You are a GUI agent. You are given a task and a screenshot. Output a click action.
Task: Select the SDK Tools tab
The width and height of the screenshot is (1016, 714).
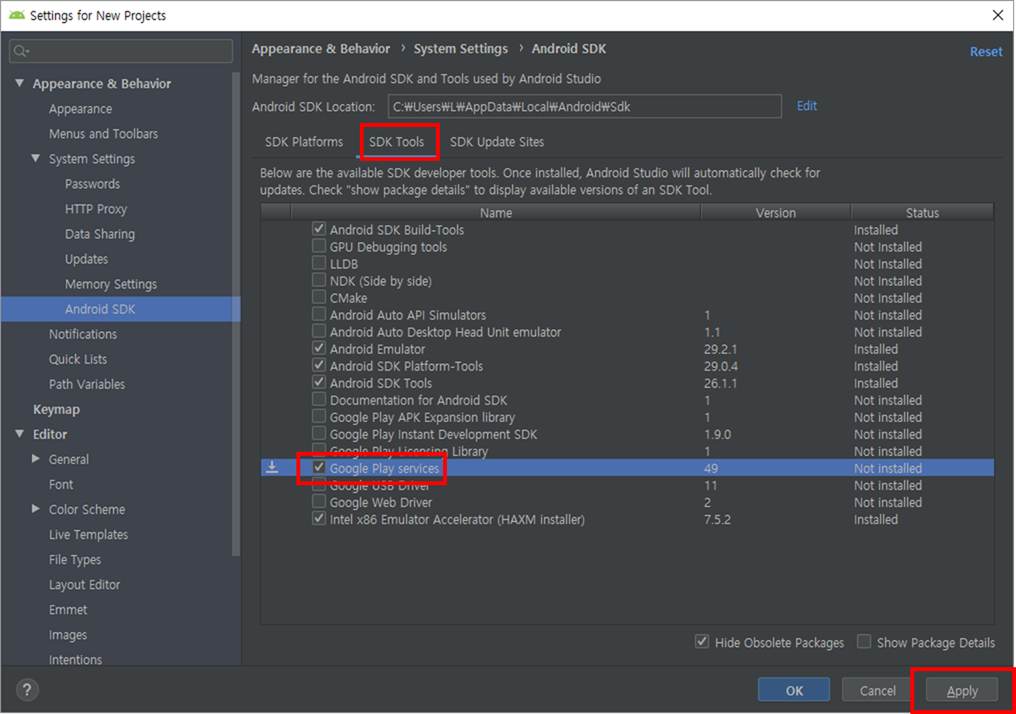pyautogui.click(x=397, y=142)
